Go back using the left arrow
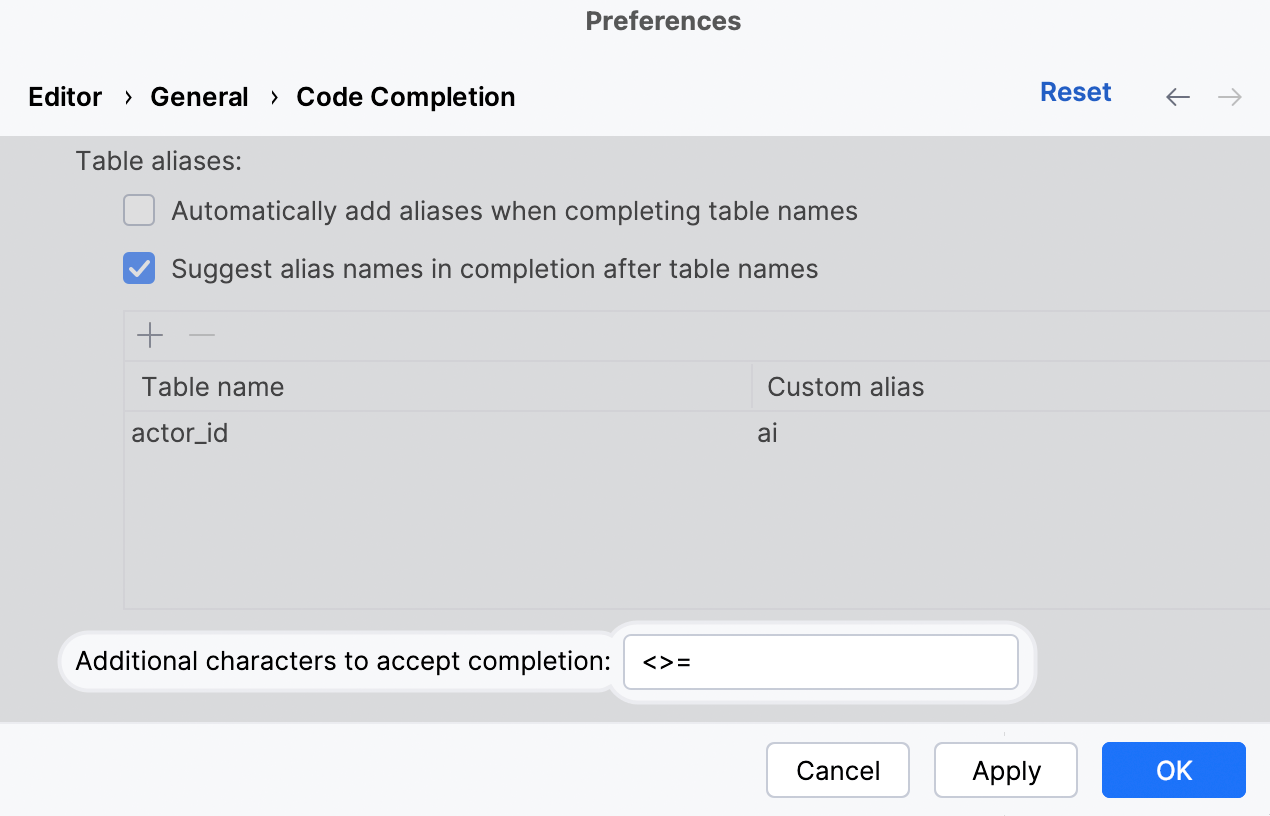The width and height of the screenshot is (1270, 816). (x=1178, y=97)
